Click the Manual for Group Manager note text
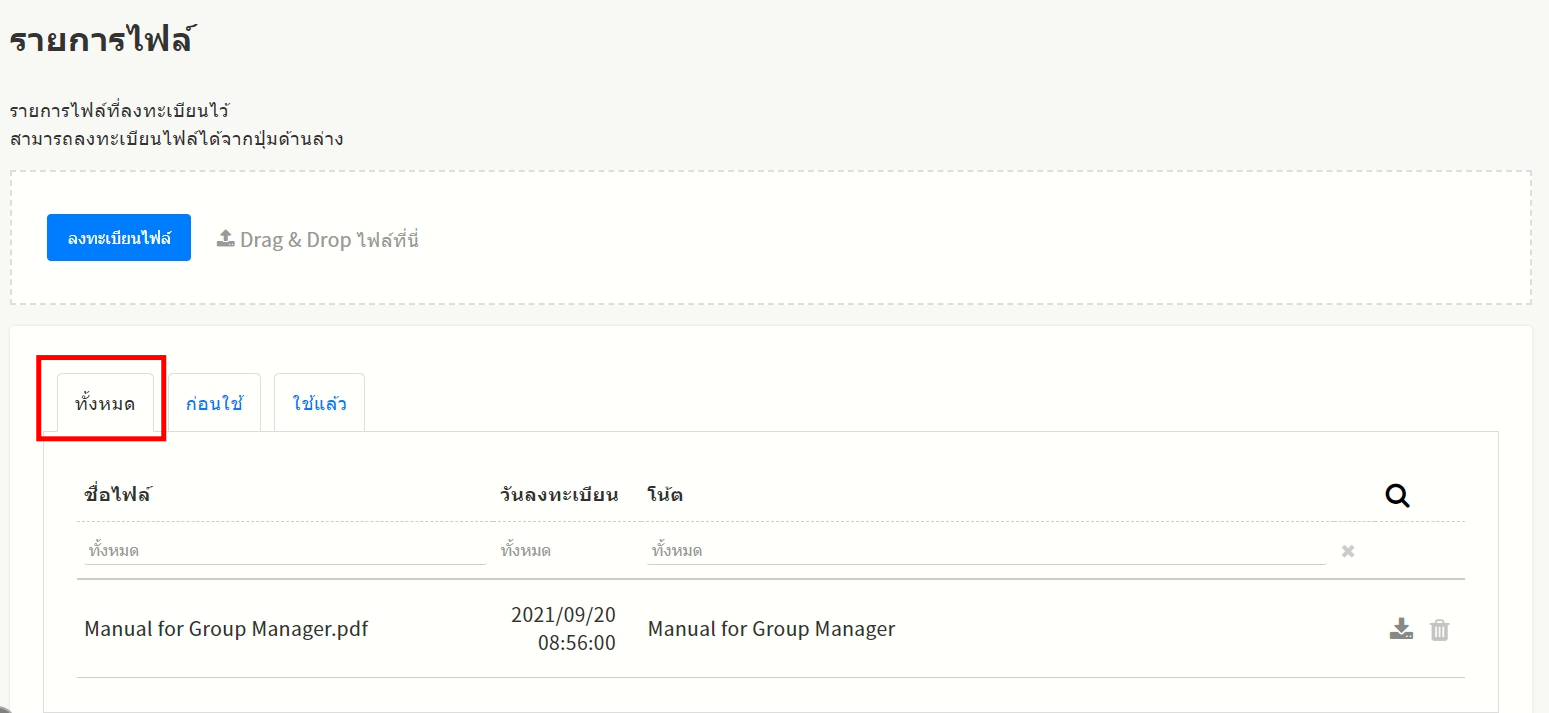 click(771, 629)
